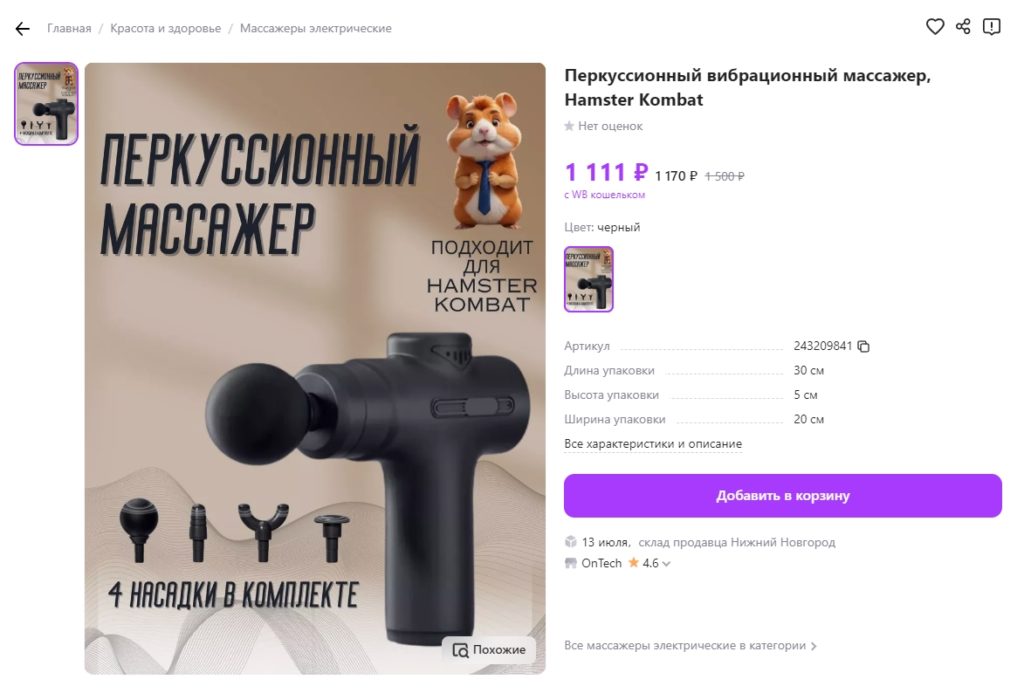Viewport: 1024px width, 700px height.
Task: Open Массажеры электрические breadcrumb
Action: pos(315,29)
